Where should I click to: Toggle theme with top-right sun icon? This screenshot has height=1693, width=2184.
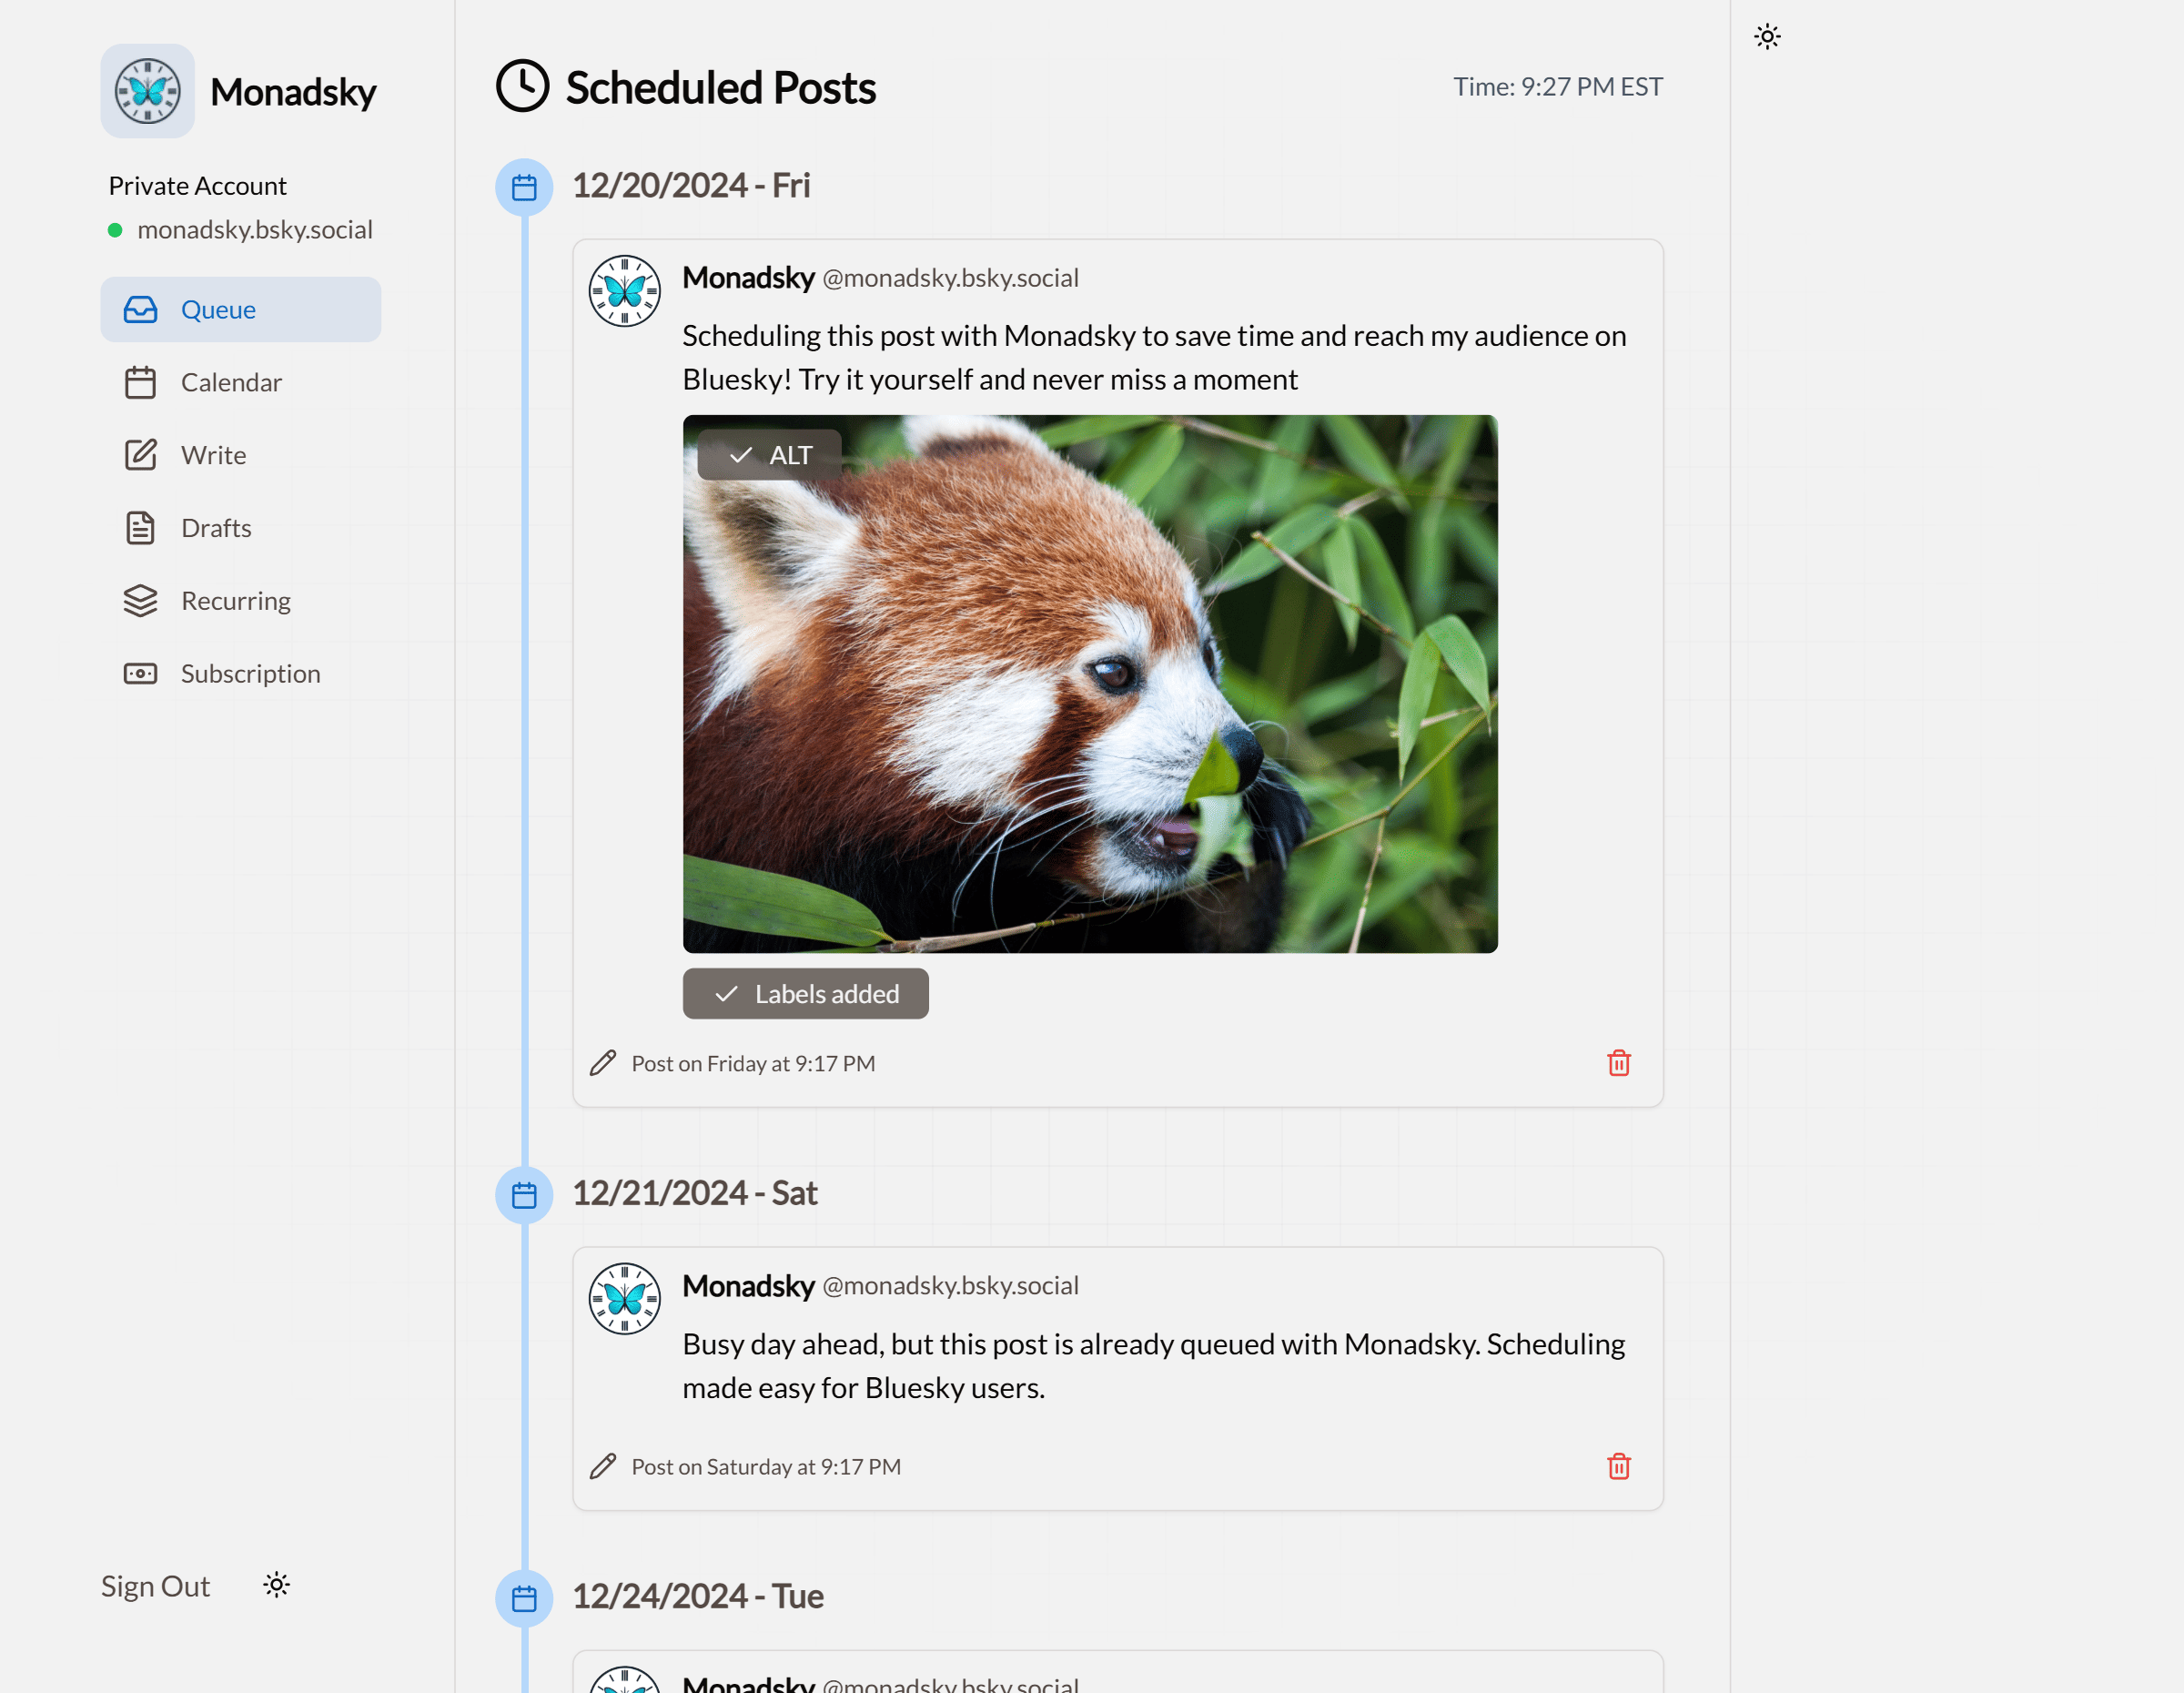pos(1767,37)
